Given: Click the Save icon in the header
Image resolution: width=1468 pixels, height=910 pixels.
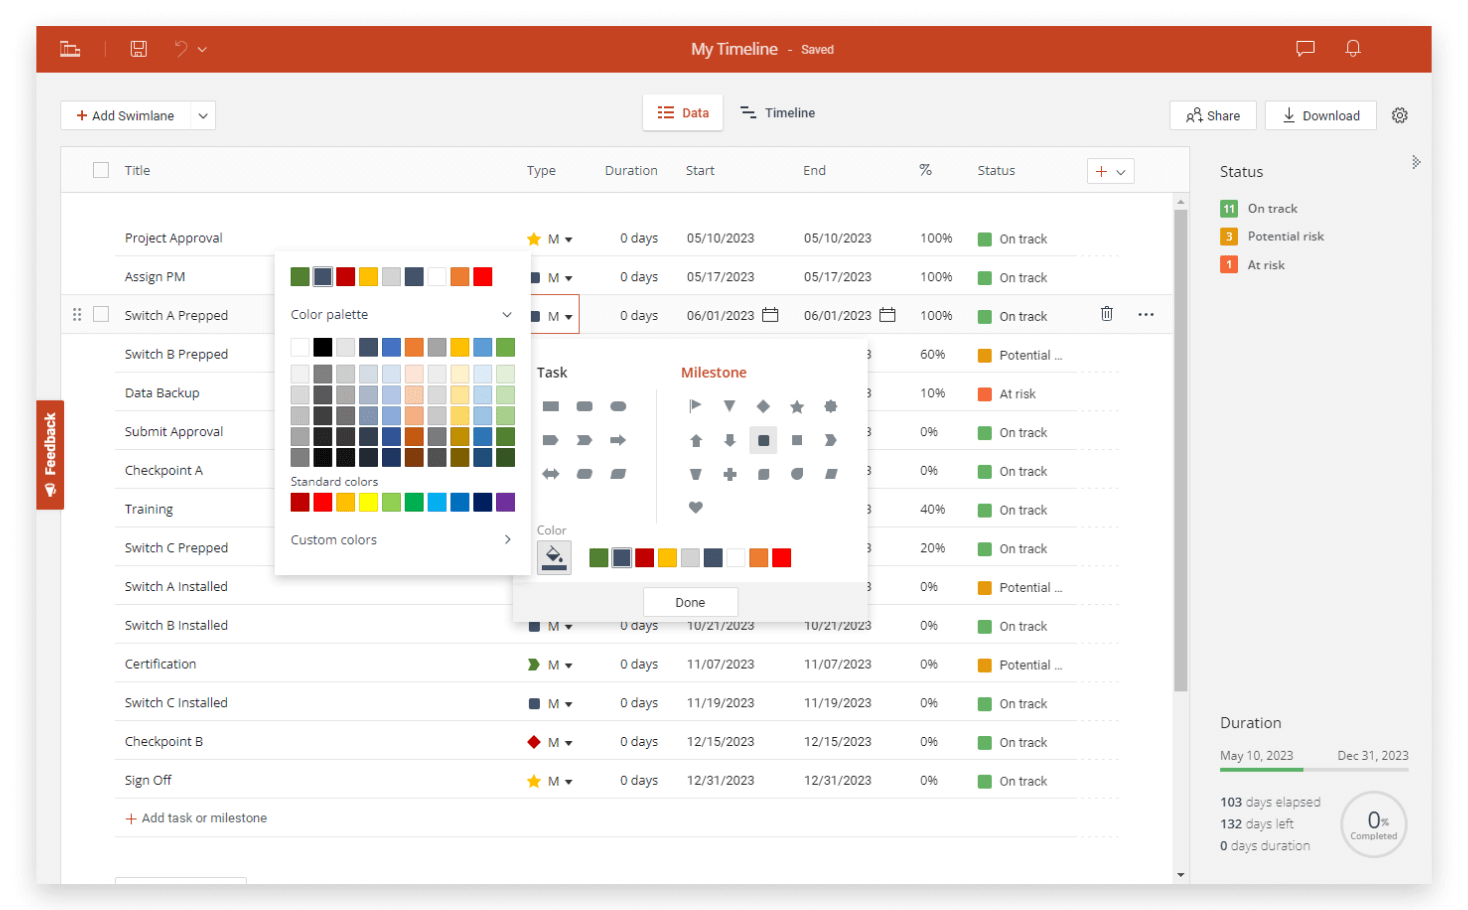Looking at the screenshot, I should tap(138, 48).
